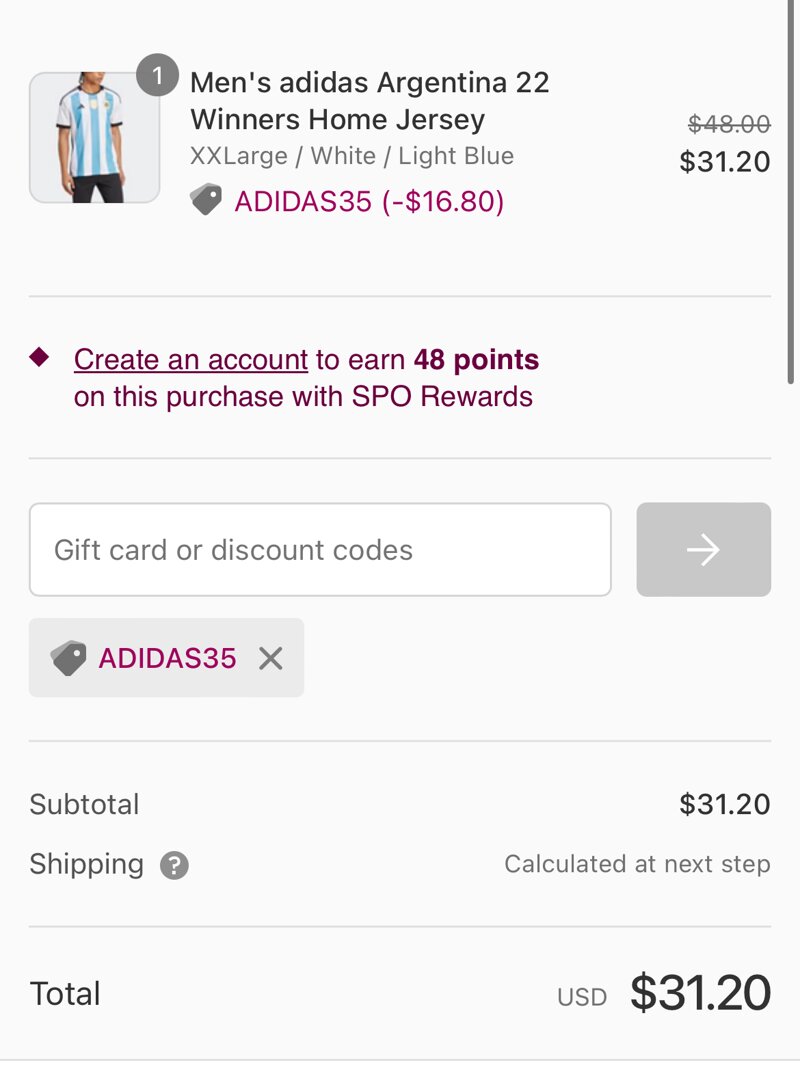The image size is (800, 1078).
Task: Click the vertical scrollbar on the right
Action: click(x=790, y=192)
